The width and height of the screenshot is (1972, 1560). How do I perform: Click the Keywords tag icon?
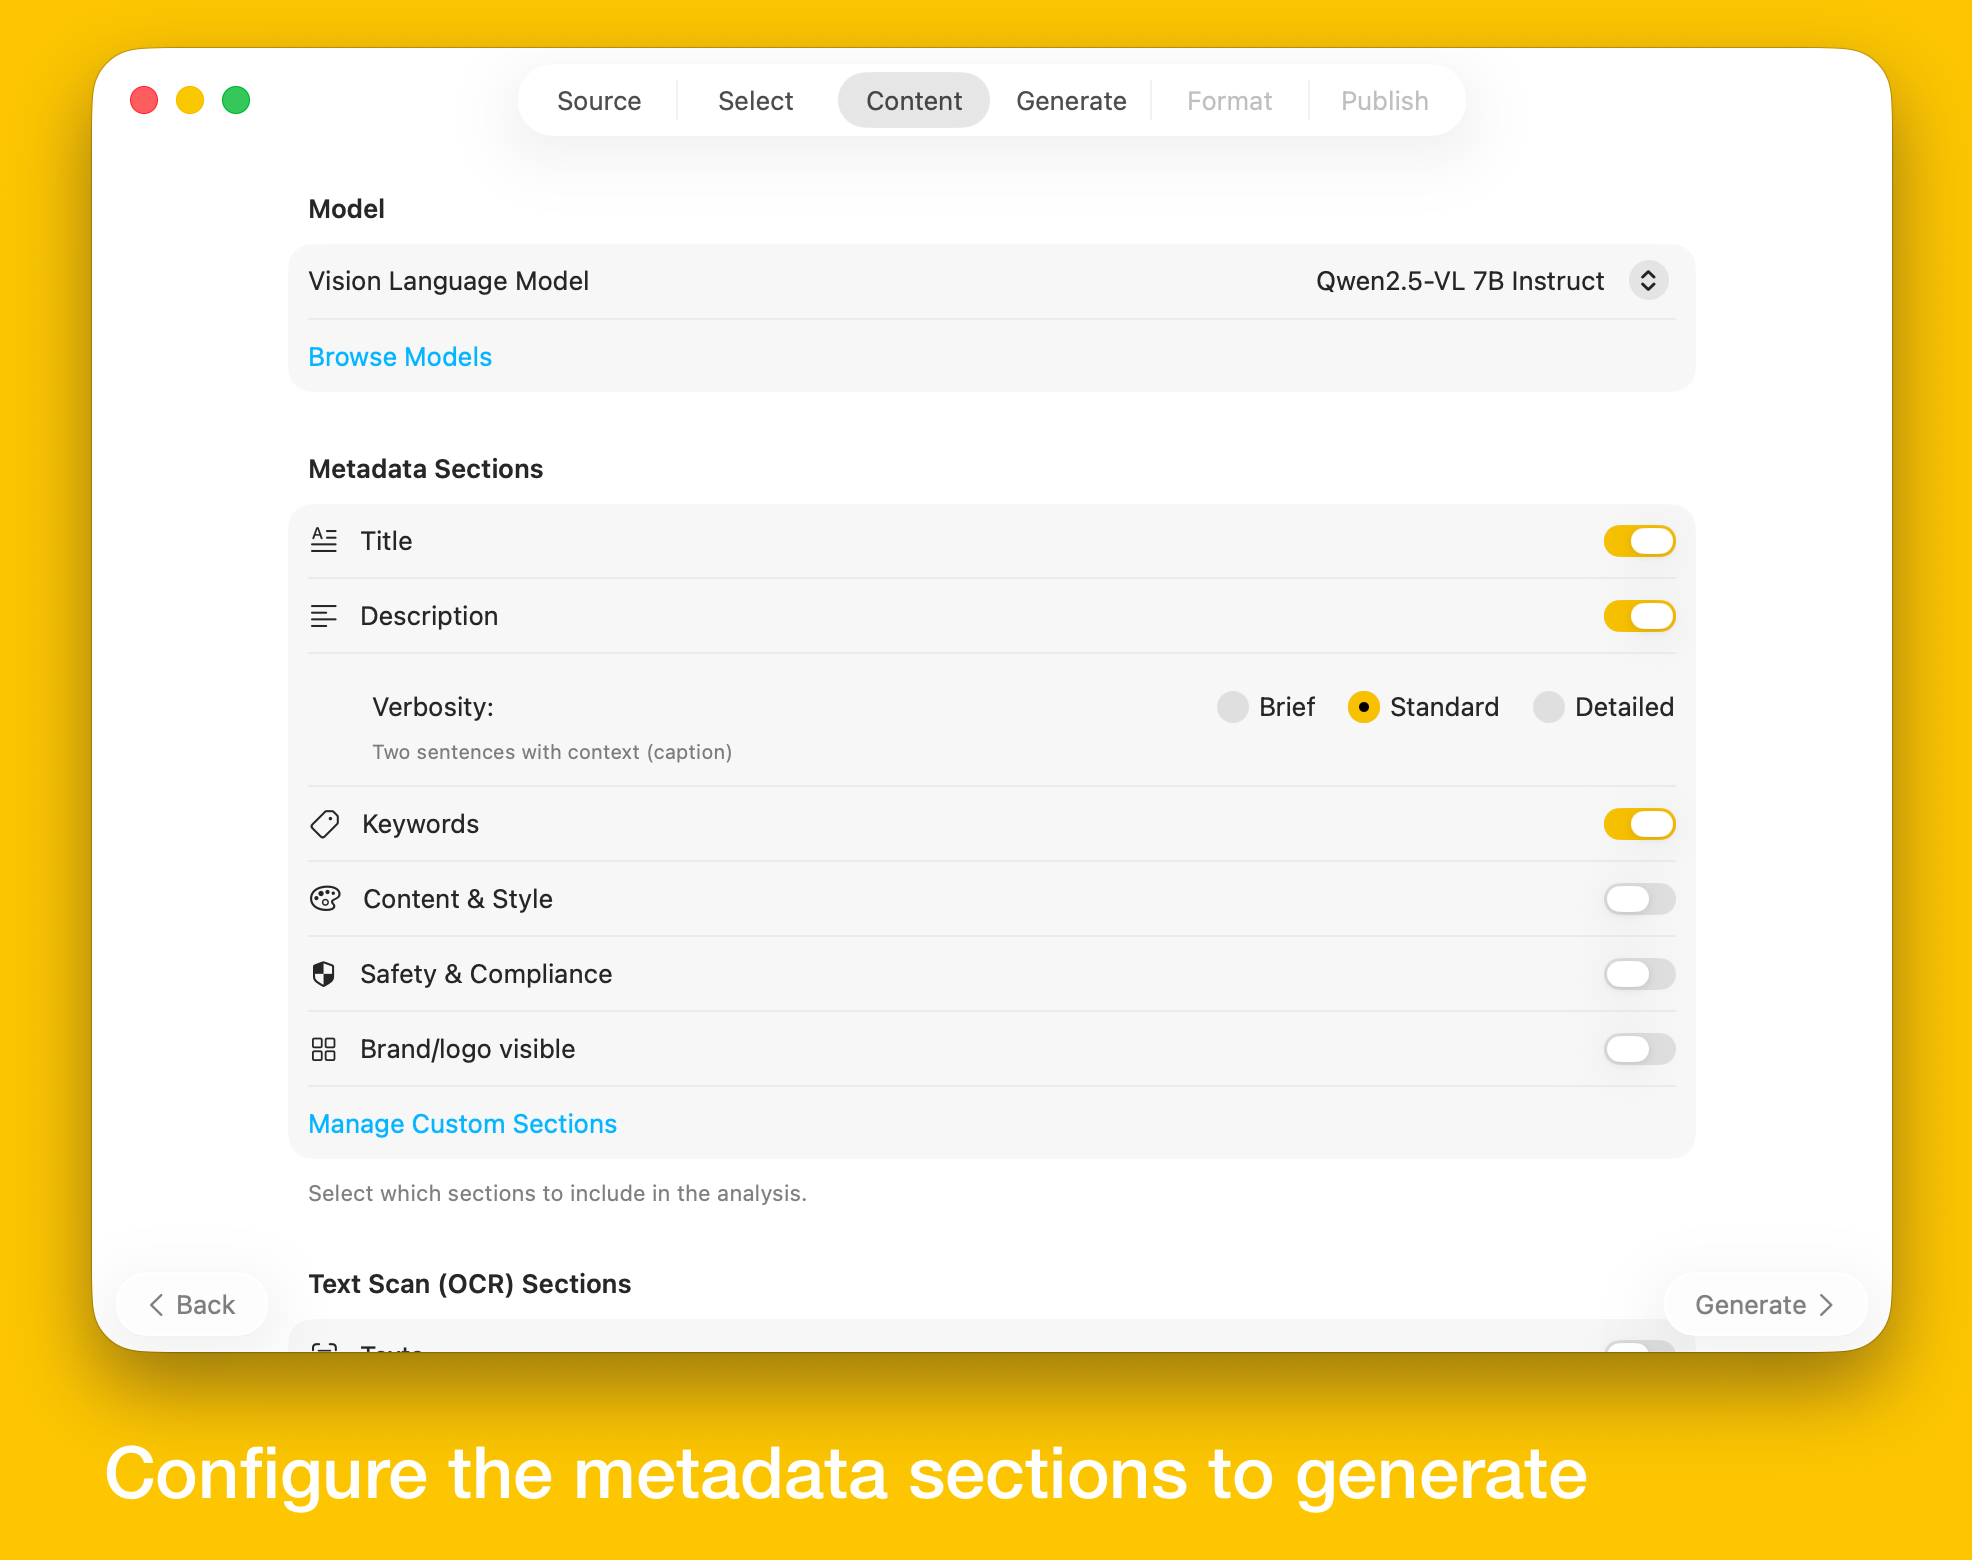pyautogui.click(x=324, y=824)
